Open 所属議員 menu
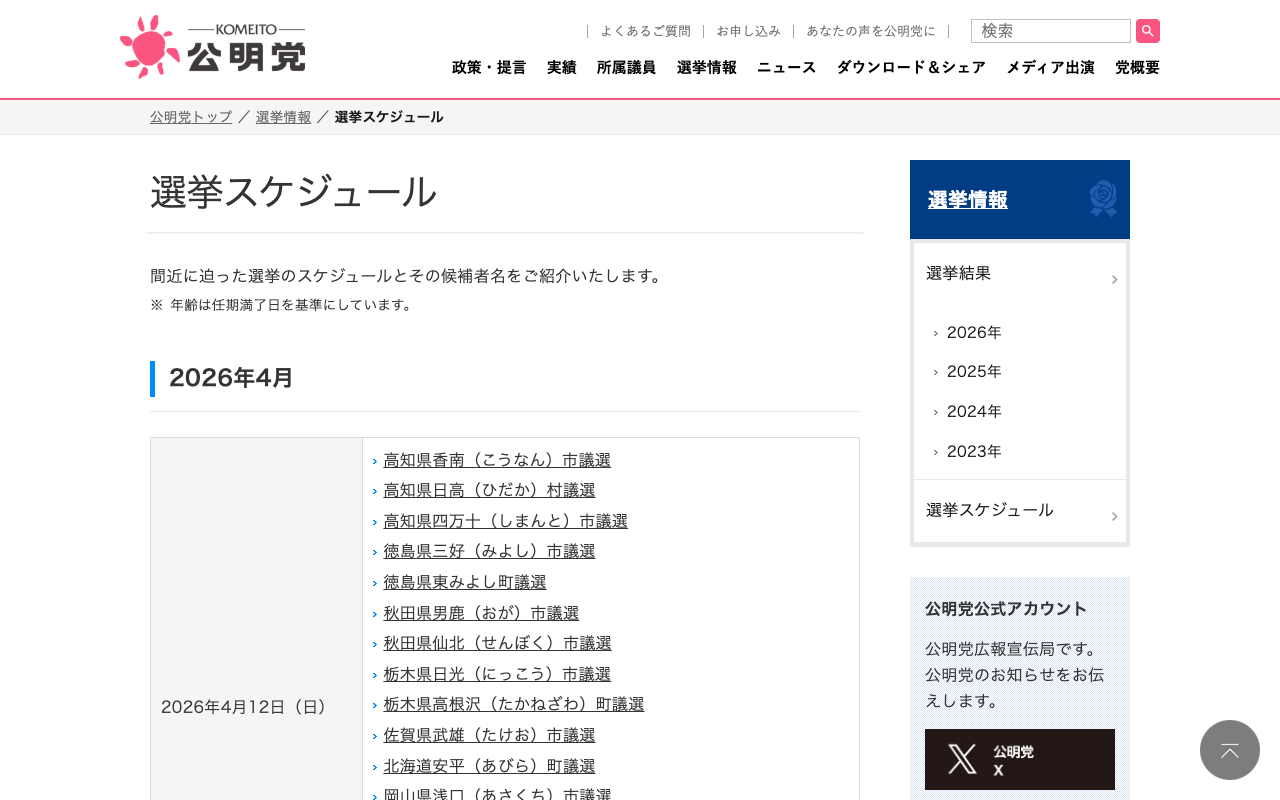This screenshot has width=1280, height=800. pyautogui.click(x=627, y=68)
